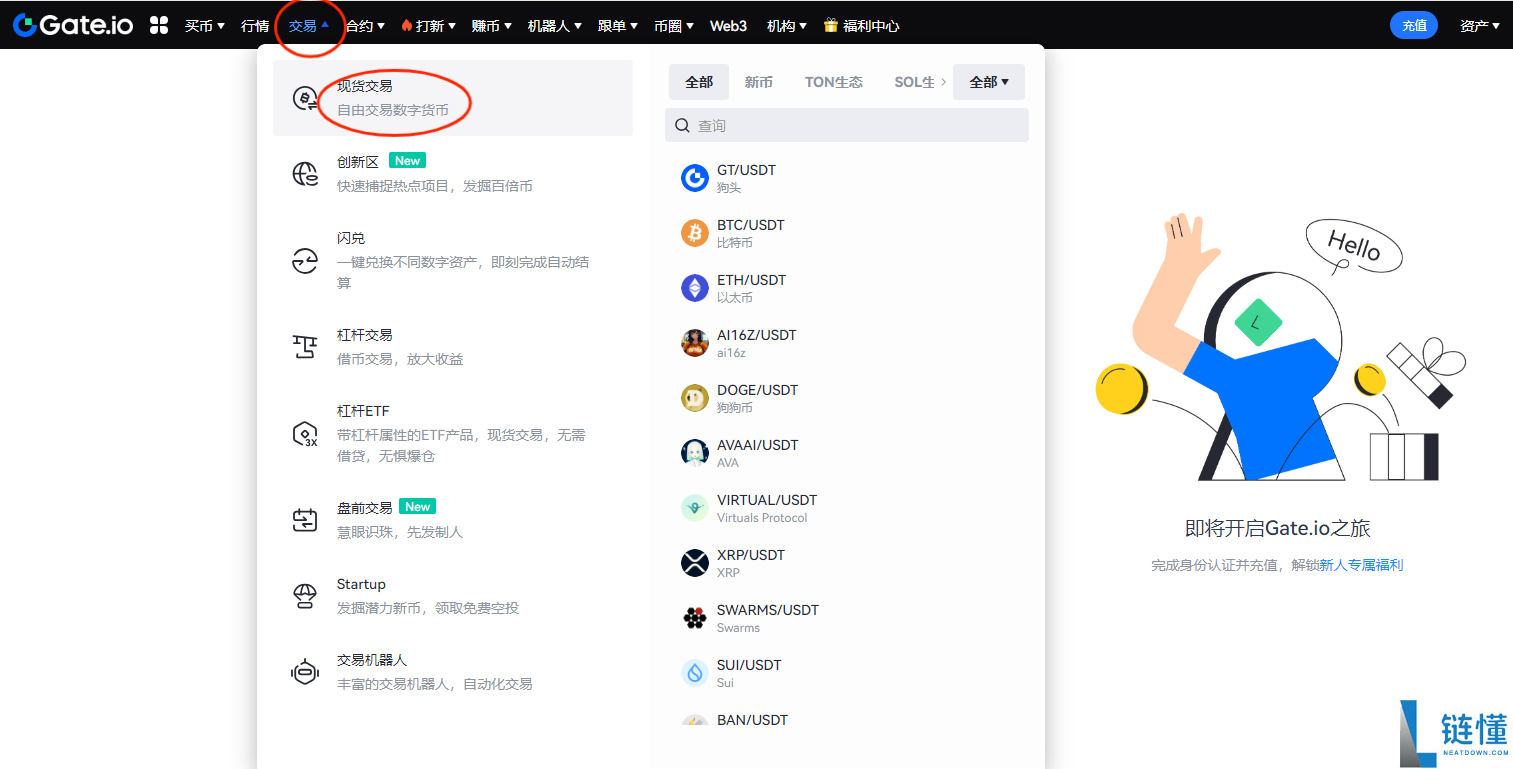The width and height of the screenshot is (1513, 769).
Task: Click the Innovation Zone globe icon
Action: [x=305, y=174]
